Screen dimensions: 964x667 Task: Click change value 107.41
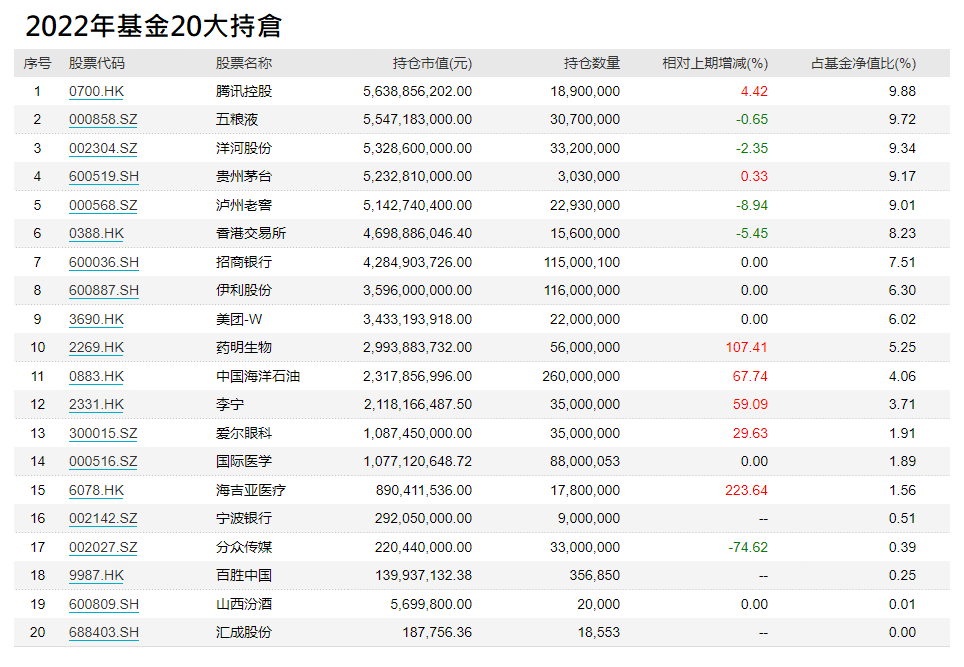click(746, 347)
